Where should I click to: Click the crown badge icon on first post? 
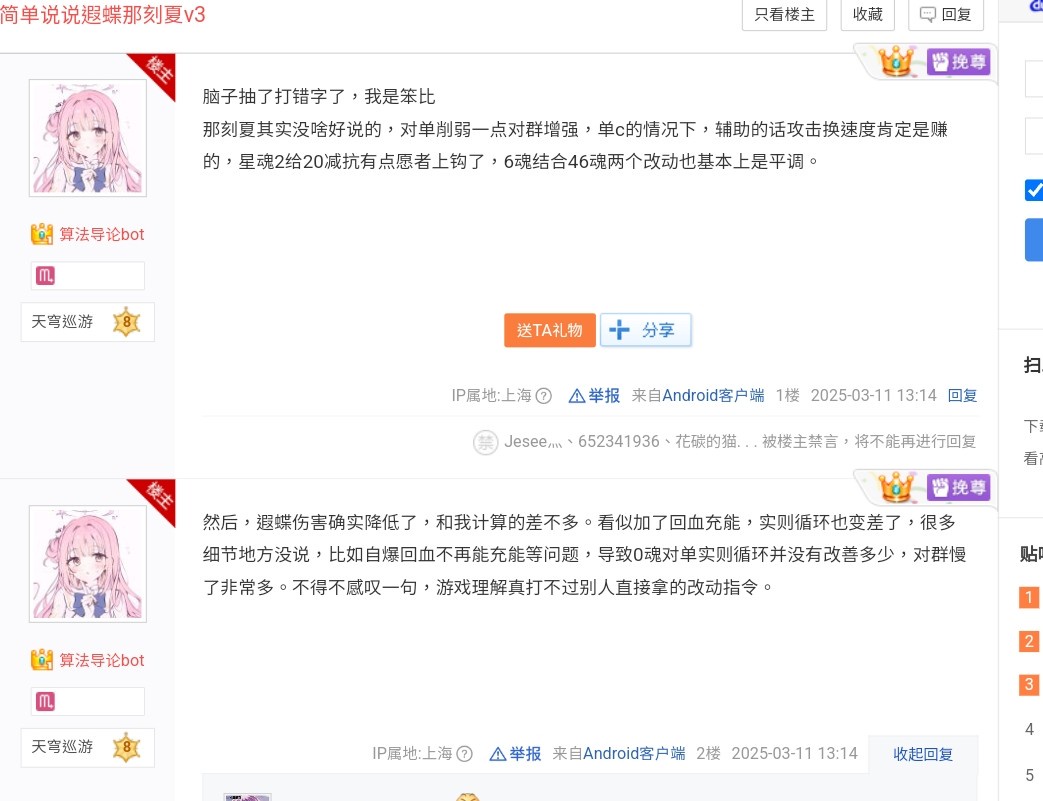895,61
